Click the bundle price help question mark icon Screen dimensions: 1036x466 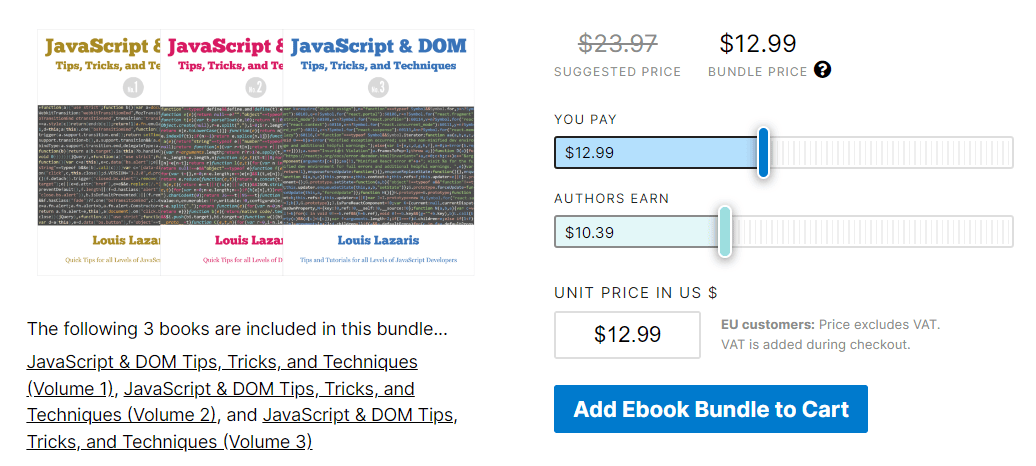[x=822, y=70]
